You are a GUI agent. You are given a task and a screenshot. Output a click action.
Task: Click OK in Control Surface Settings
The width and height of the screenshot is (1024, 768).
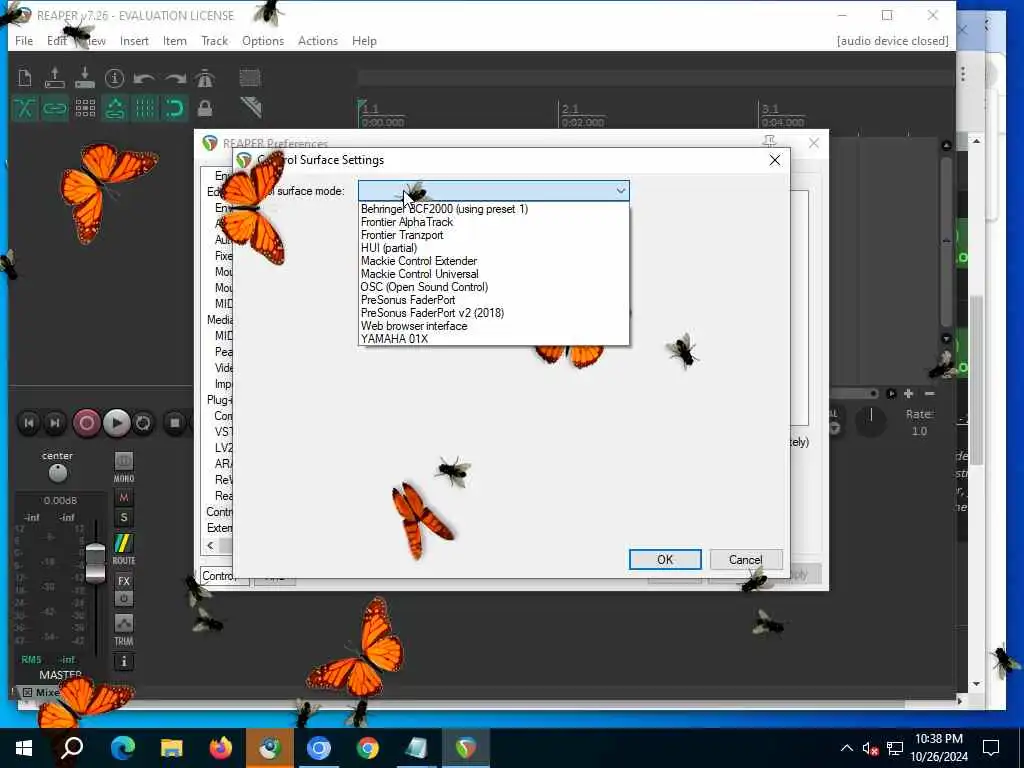(x=665, y=560)
